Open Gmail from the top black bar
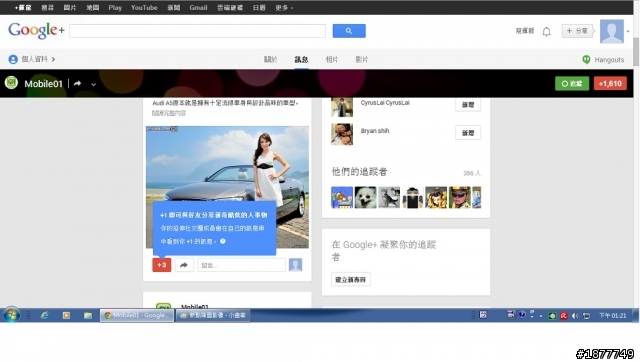640x362 pixels. tap(198, 8)
